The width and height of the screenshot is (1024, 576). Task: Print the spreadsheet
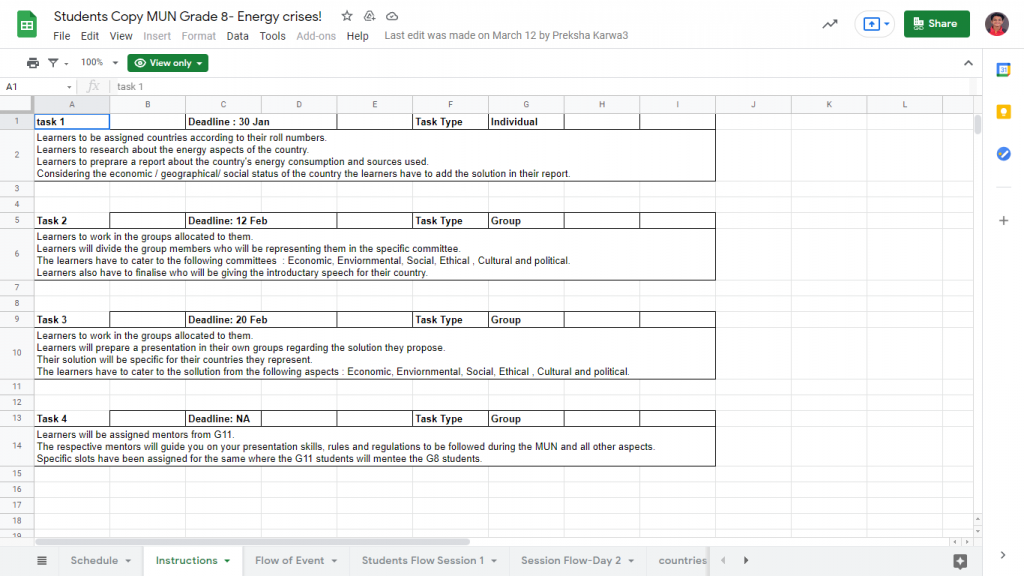(33, 63)
